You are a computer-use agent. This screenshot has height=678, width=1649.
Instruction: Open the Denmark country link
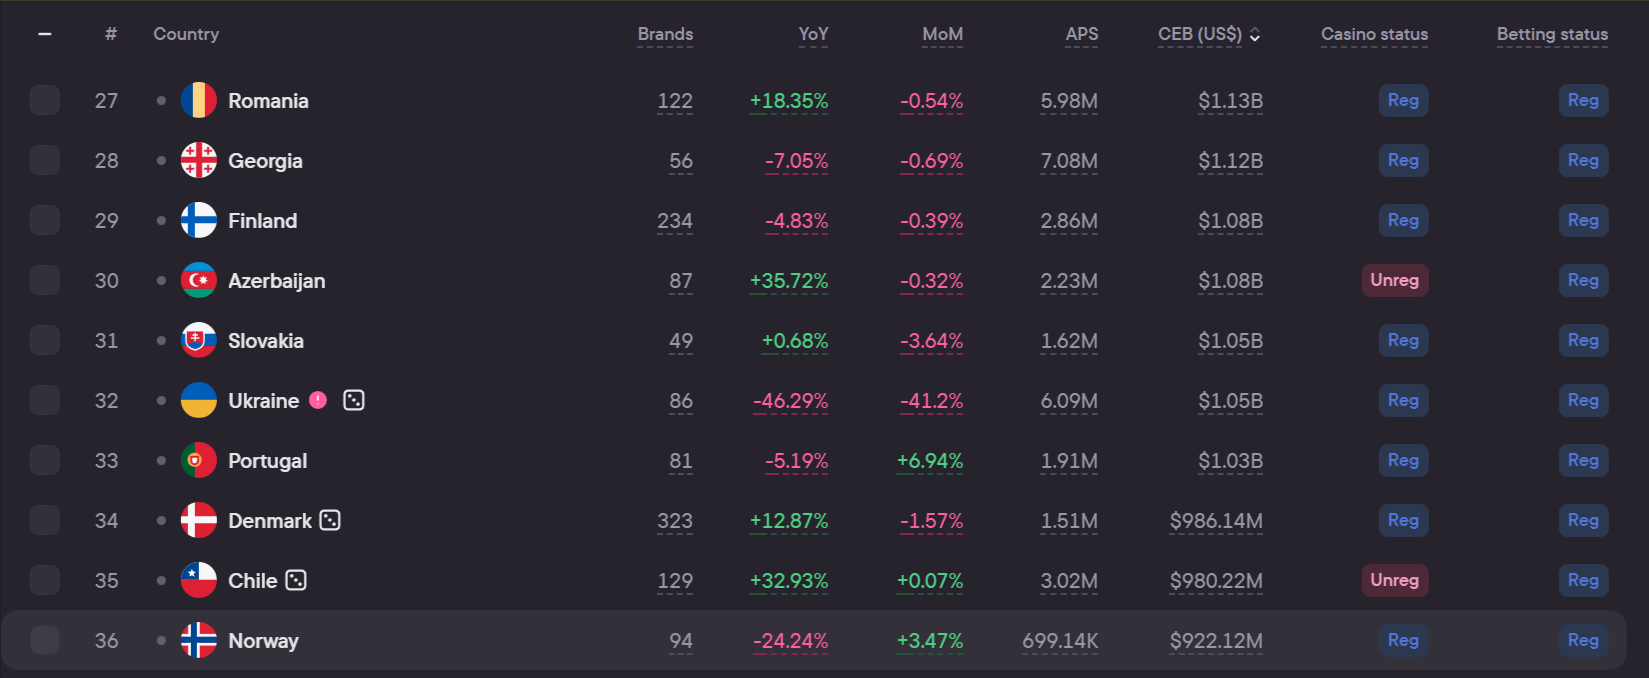coord(270,521)
